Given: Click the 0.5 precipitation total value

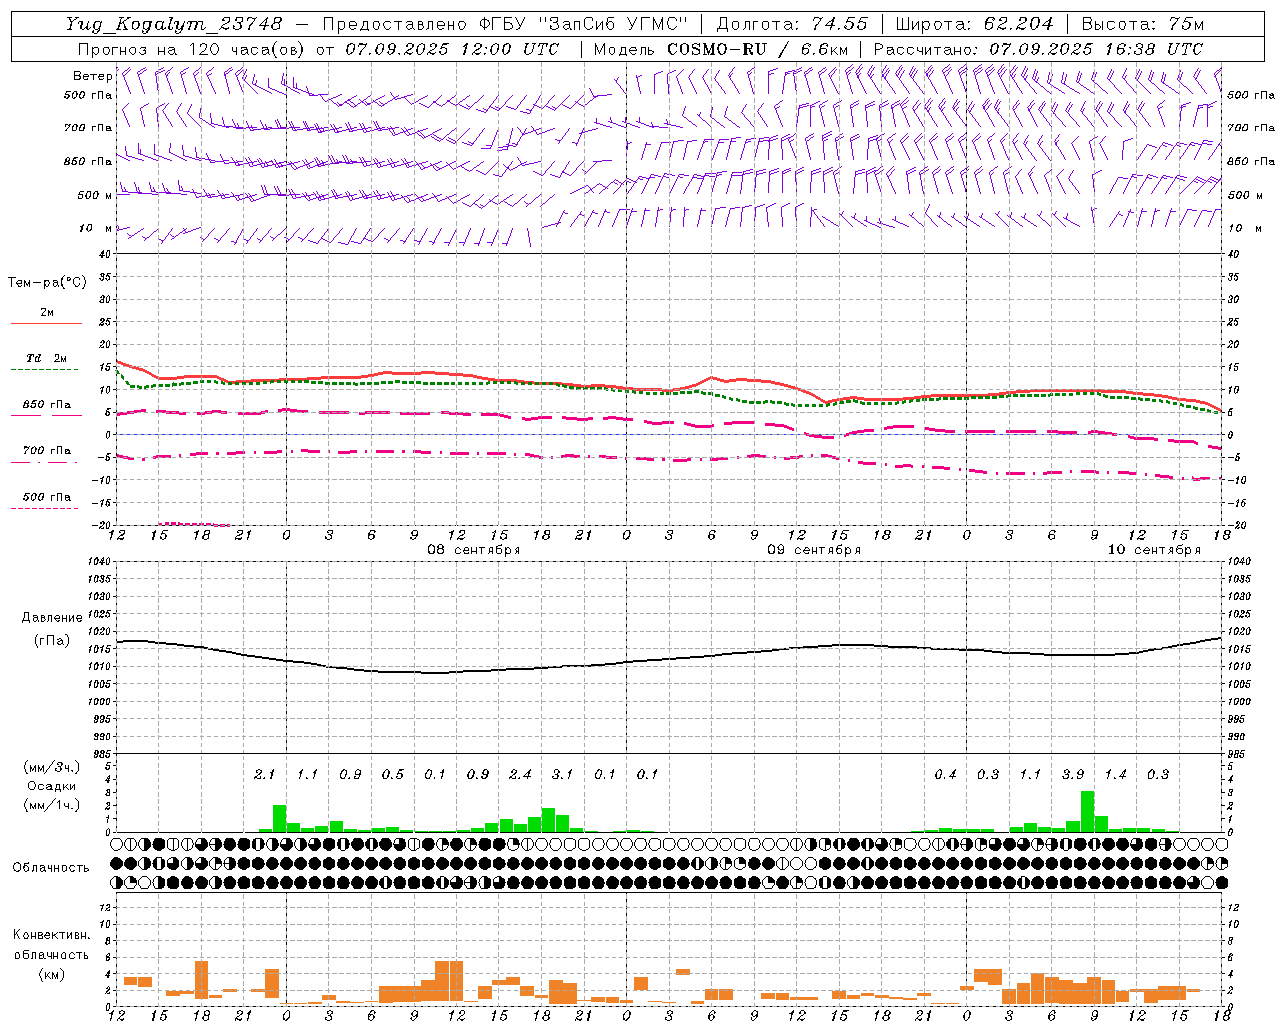Looking at the screenshot, I should pos(392,775).
